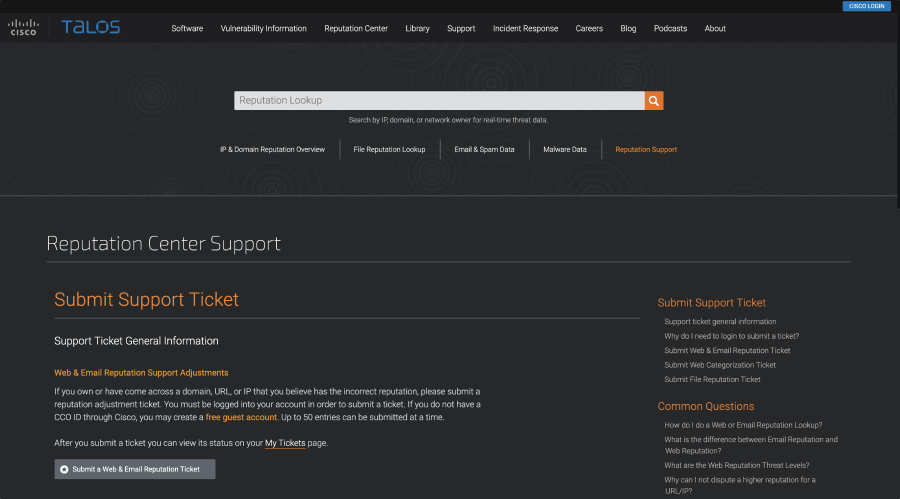Click Web & Email Reputation Support Adjustments heading
This screenshot has width=900, height=499.
[x=141, y=373]
